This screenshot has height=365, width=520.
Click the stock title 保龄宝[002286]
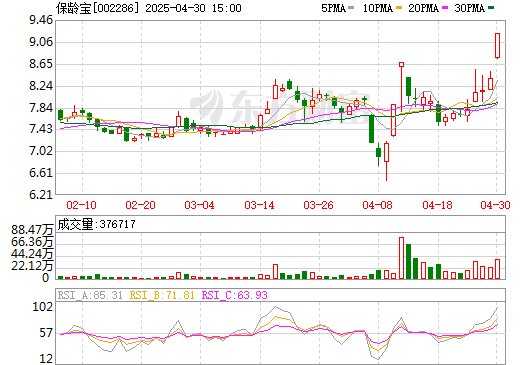[x=97, y=8]
